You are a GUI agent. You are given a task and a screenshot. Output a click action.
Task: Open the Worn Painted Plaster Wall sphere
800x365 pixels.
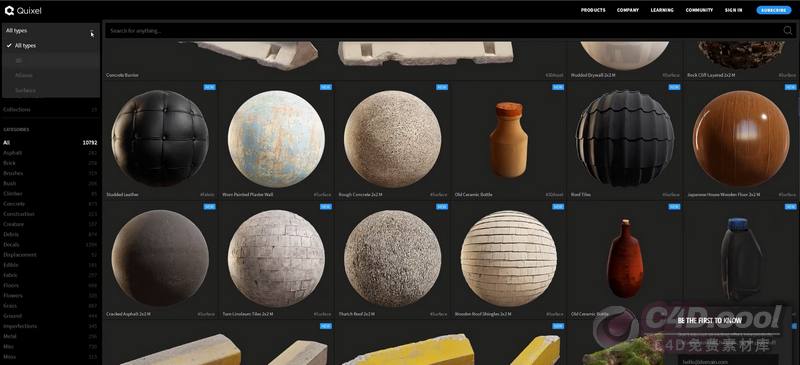tap(276, 139)
